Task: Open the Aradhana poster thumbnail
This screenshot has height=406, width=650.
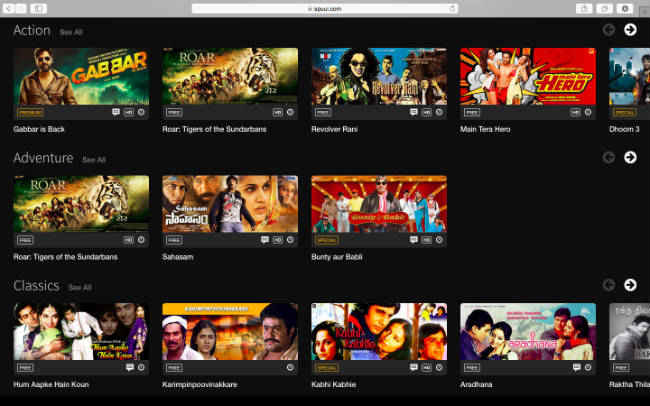Action: pos(528,331)
